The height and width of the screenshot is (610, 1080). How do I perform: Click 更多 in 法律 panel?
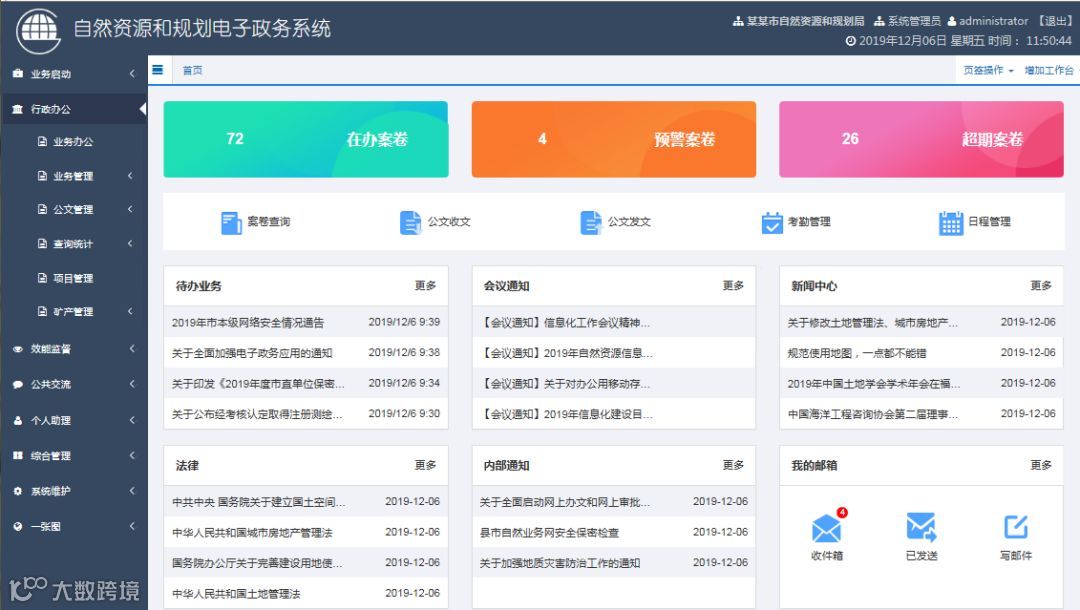(x=425, y=465)
